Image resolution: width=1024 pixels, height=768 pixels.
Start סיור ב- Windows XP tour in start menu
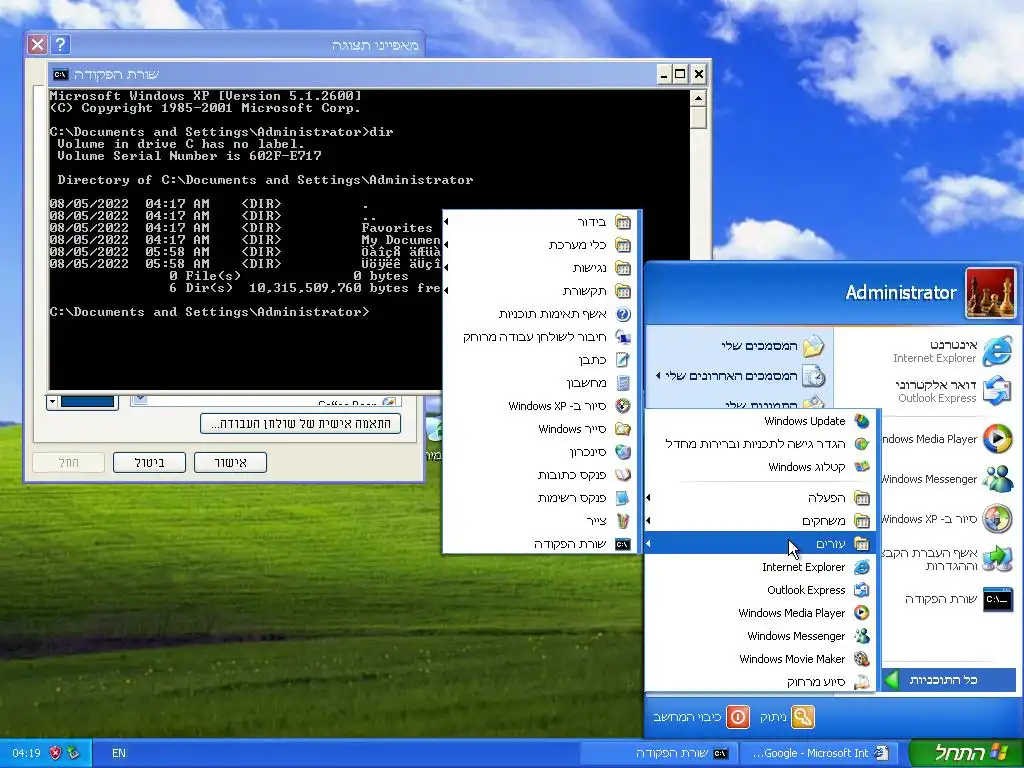click(x=947, y=519)
